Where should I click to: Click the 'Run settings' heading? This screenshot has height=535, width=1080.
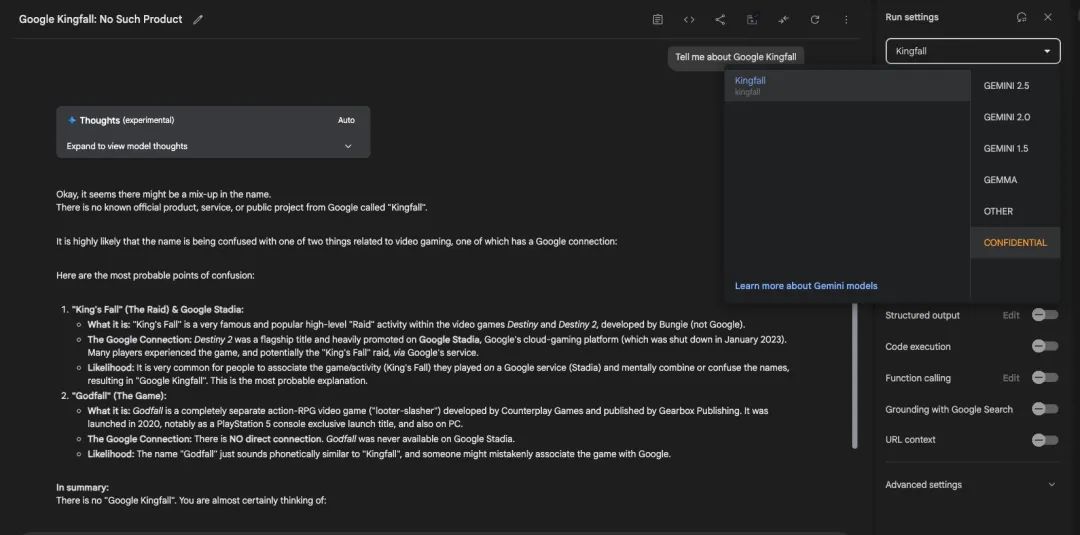click(x=912, y=17)
